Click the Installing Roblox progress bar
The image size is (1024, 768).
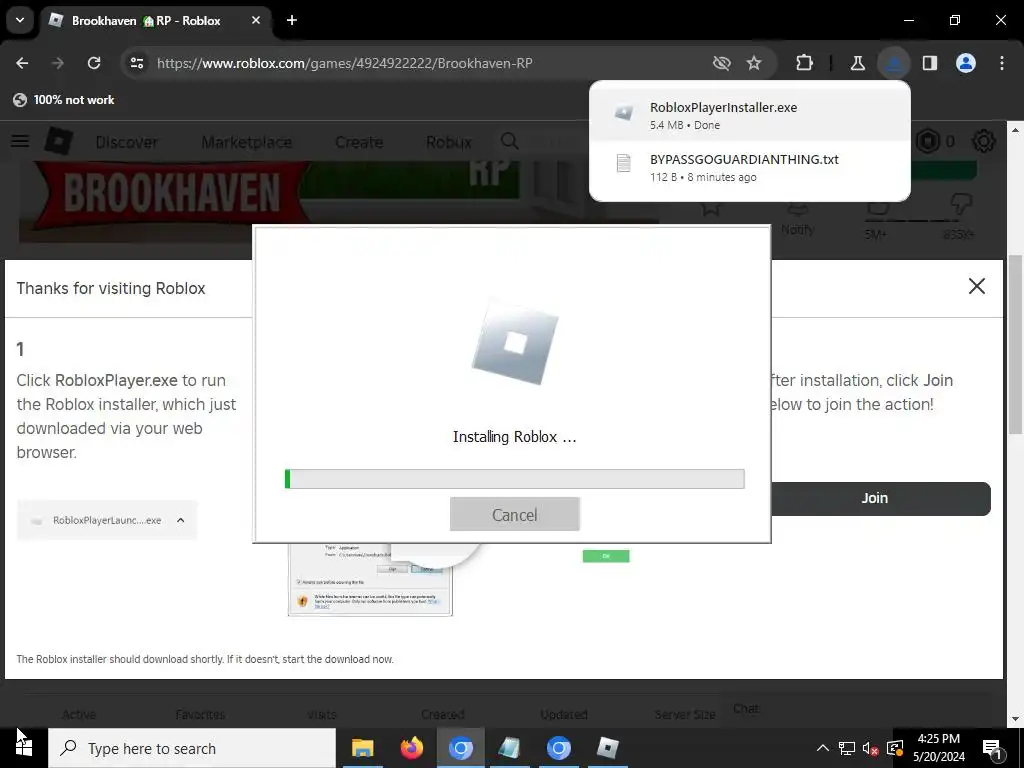point(515,479)
